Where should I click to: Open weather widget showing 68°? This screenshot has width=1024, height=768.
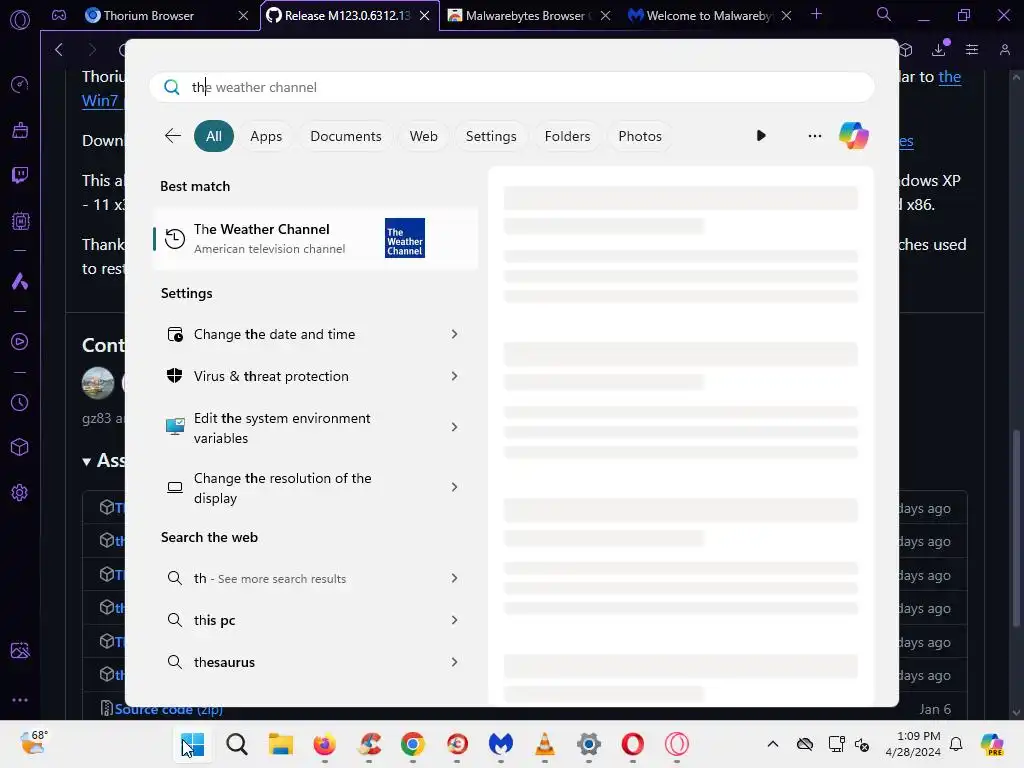coord(34,743)
